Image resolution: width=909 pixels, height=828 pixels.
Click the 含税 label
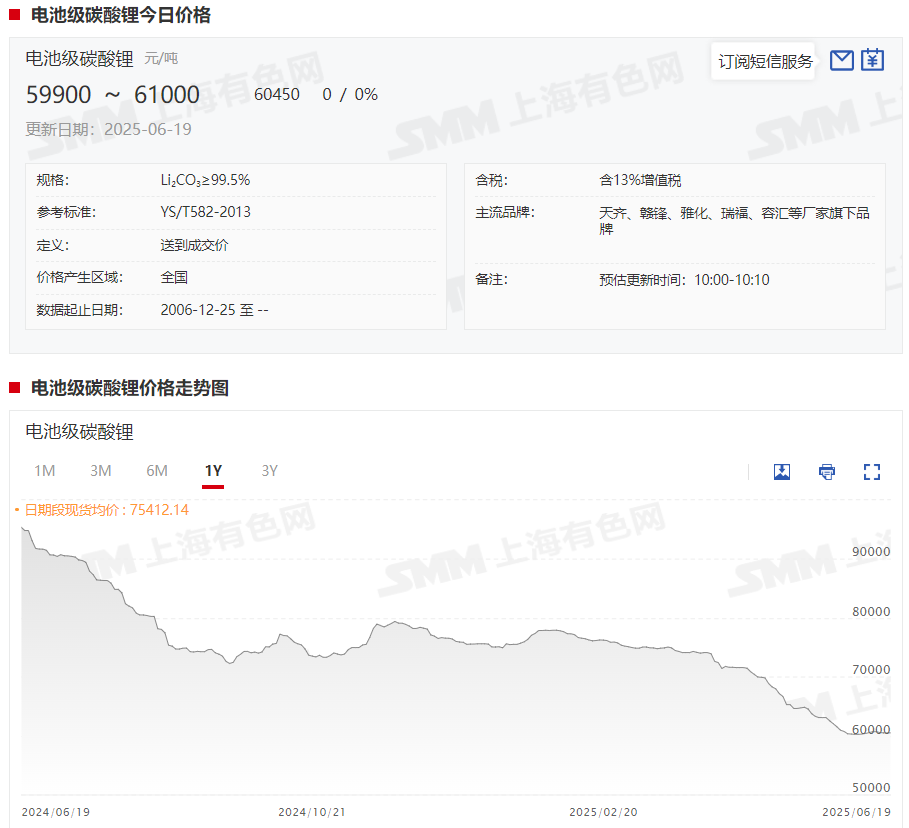[x=491, y=180]
